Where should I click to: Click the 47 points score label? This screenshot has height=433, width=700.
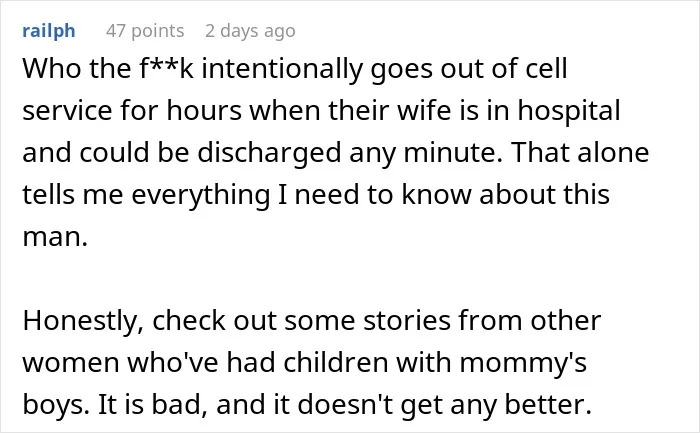145,31
